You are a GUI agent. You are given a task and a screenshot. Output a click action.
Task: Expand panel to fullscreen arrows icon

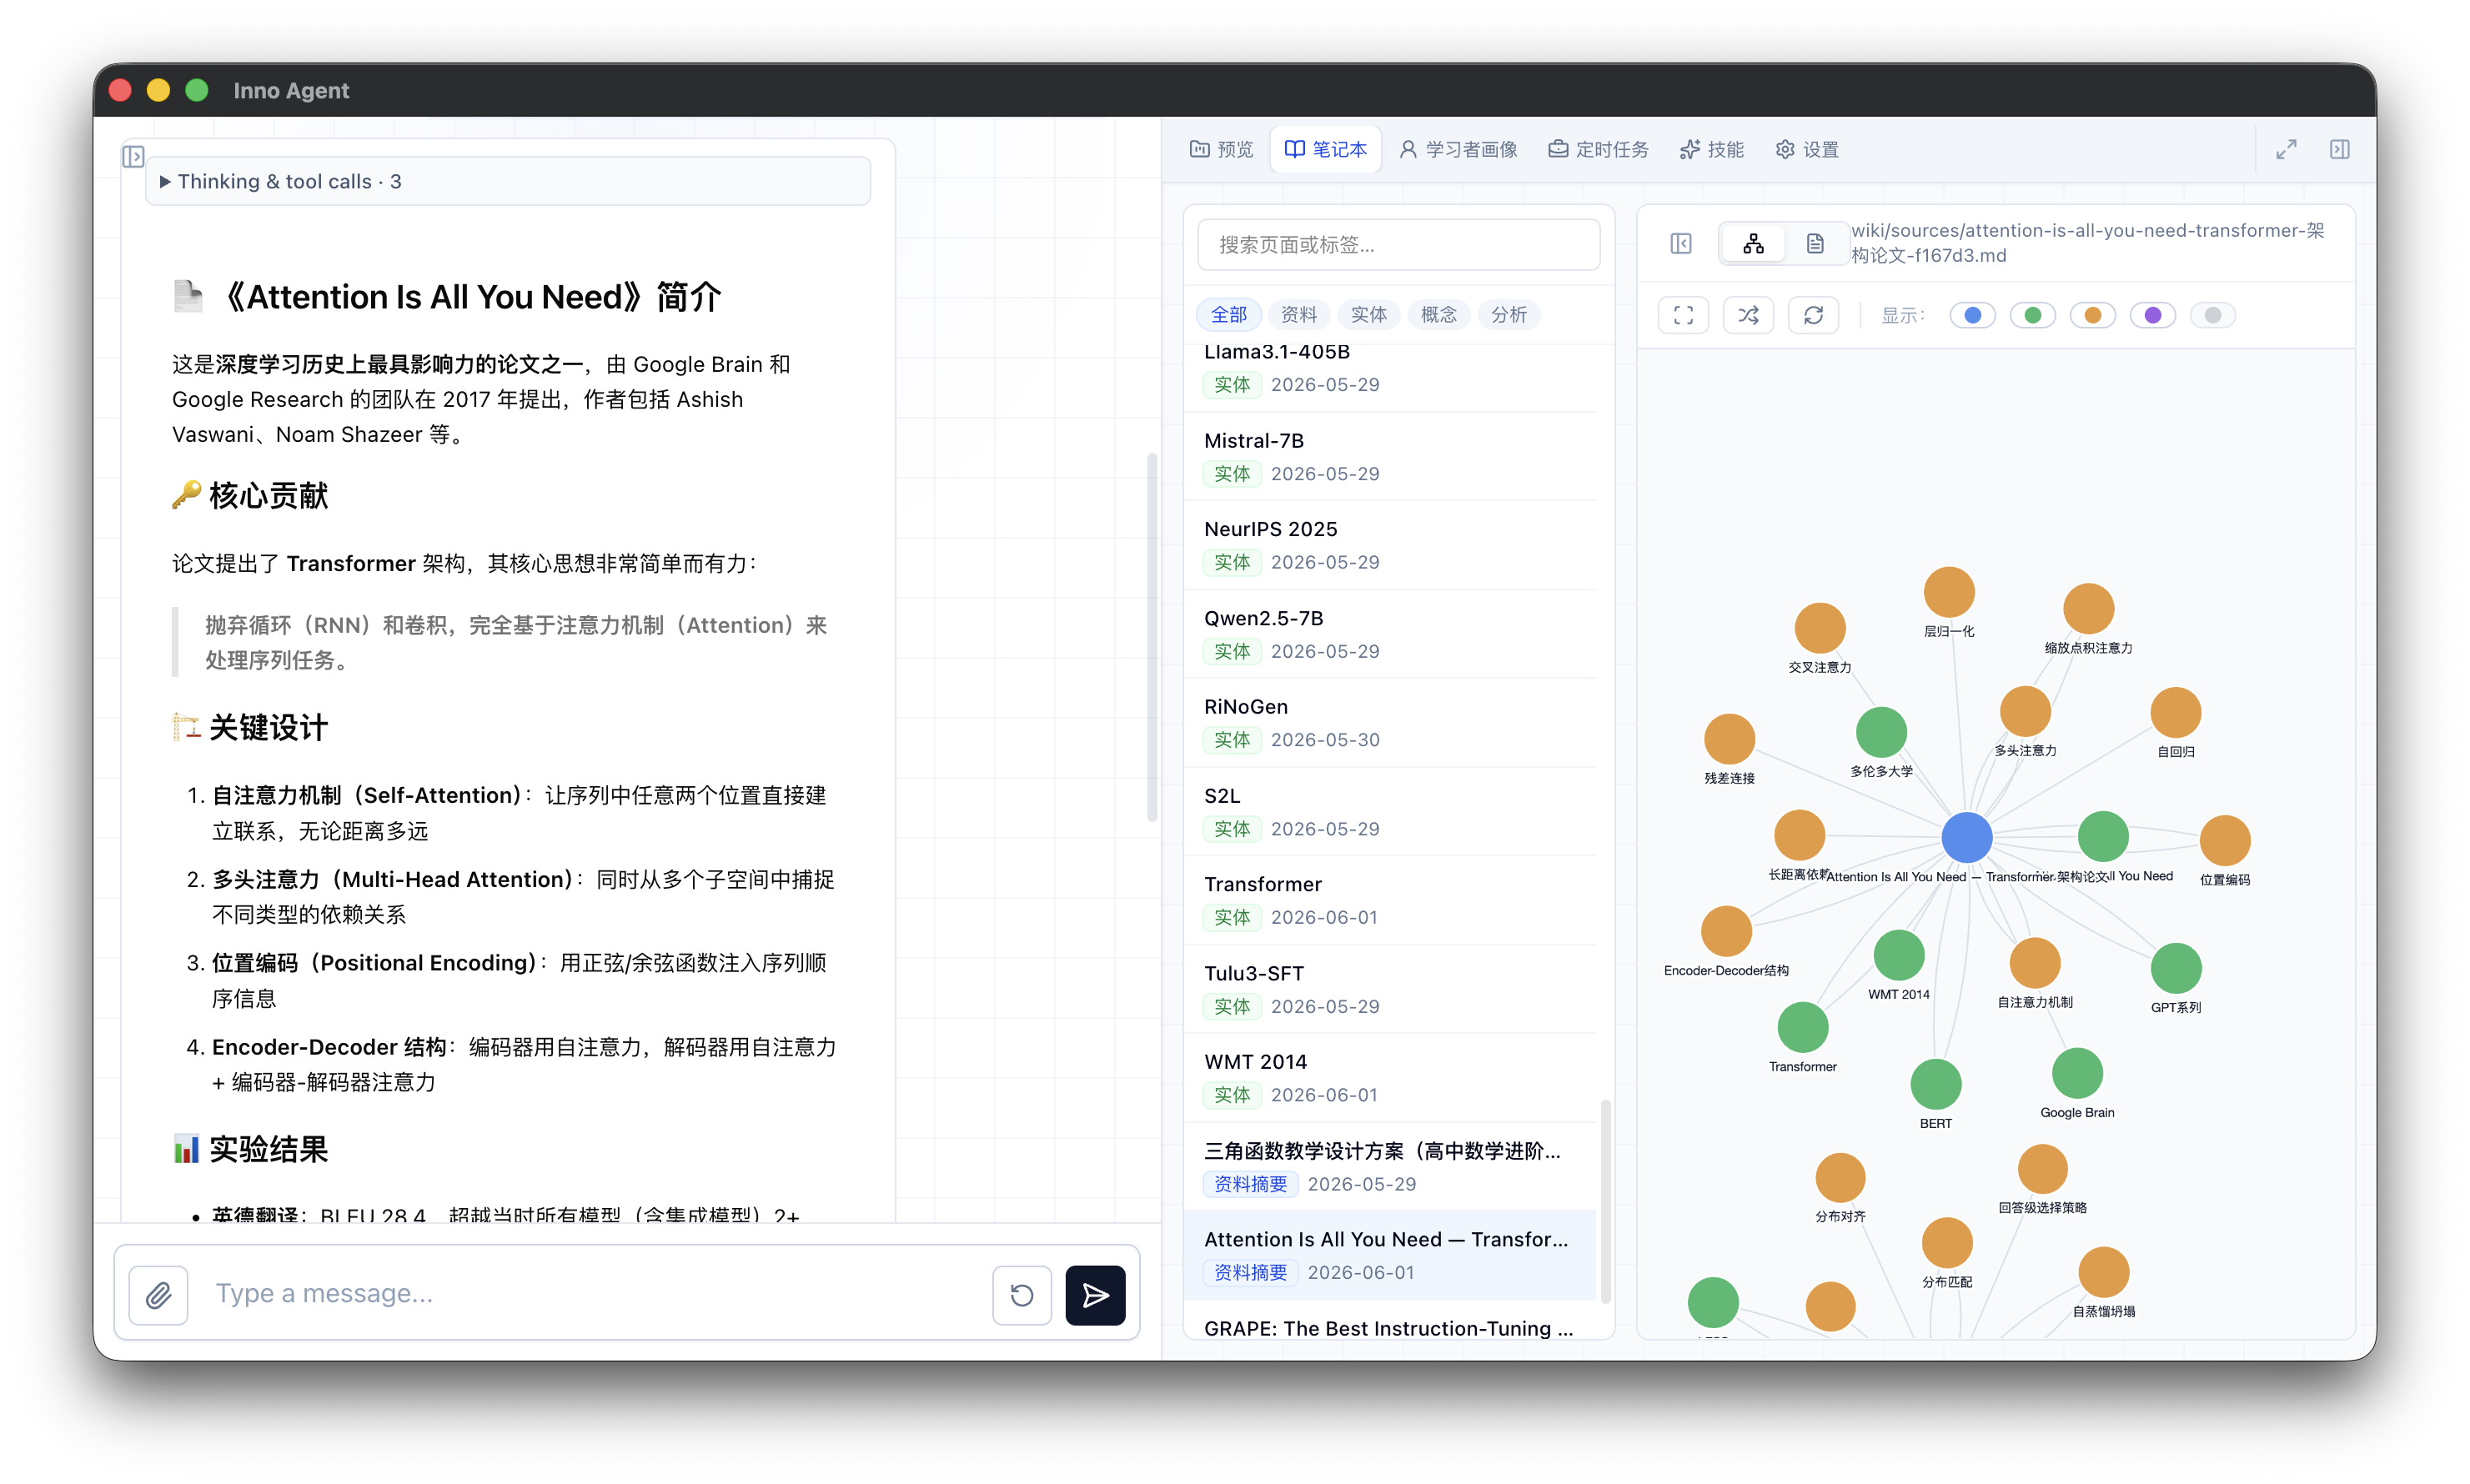pyautogui.click(x=2286, y=149)
